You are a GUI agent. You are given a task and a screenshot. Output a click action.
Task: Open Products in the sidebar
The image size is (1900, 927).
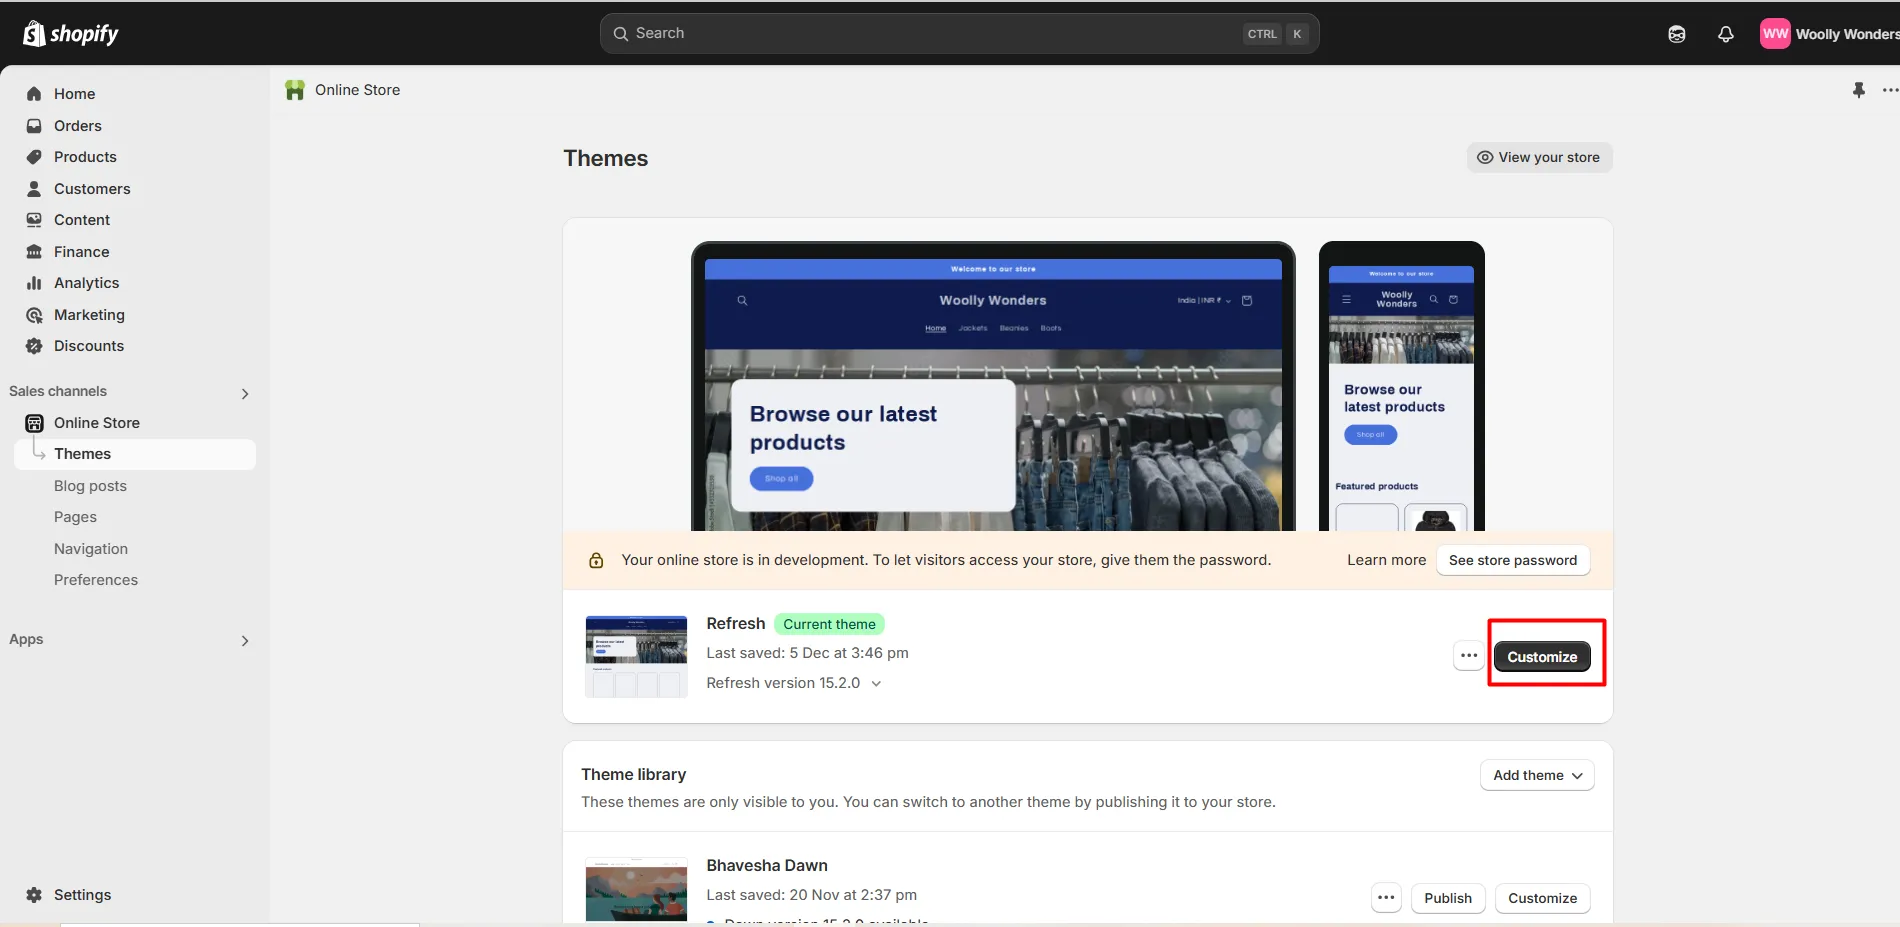tap(85, 157)
